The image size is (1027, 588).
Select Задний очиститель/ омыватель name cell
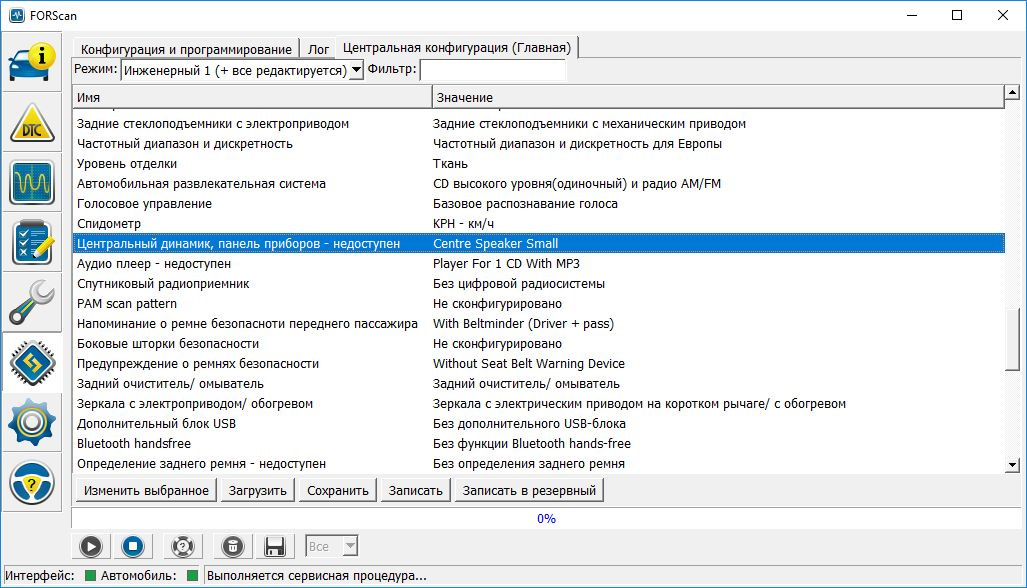pyautogui.click(x=170, y=384)
